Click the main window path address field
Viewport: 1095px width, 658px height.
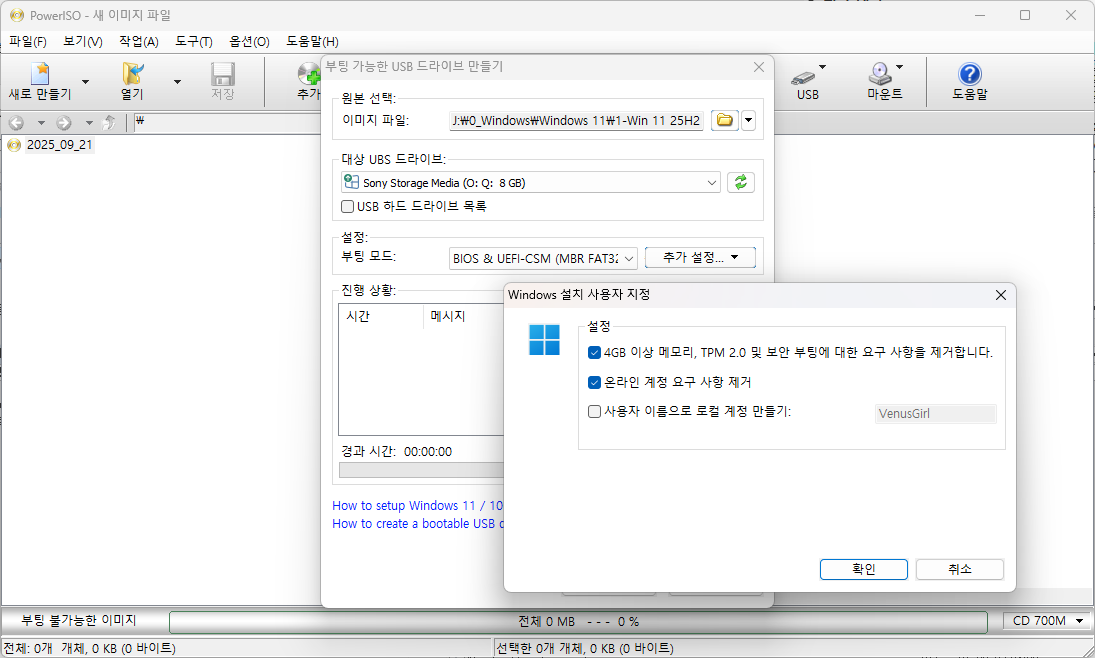coord(227,122)
